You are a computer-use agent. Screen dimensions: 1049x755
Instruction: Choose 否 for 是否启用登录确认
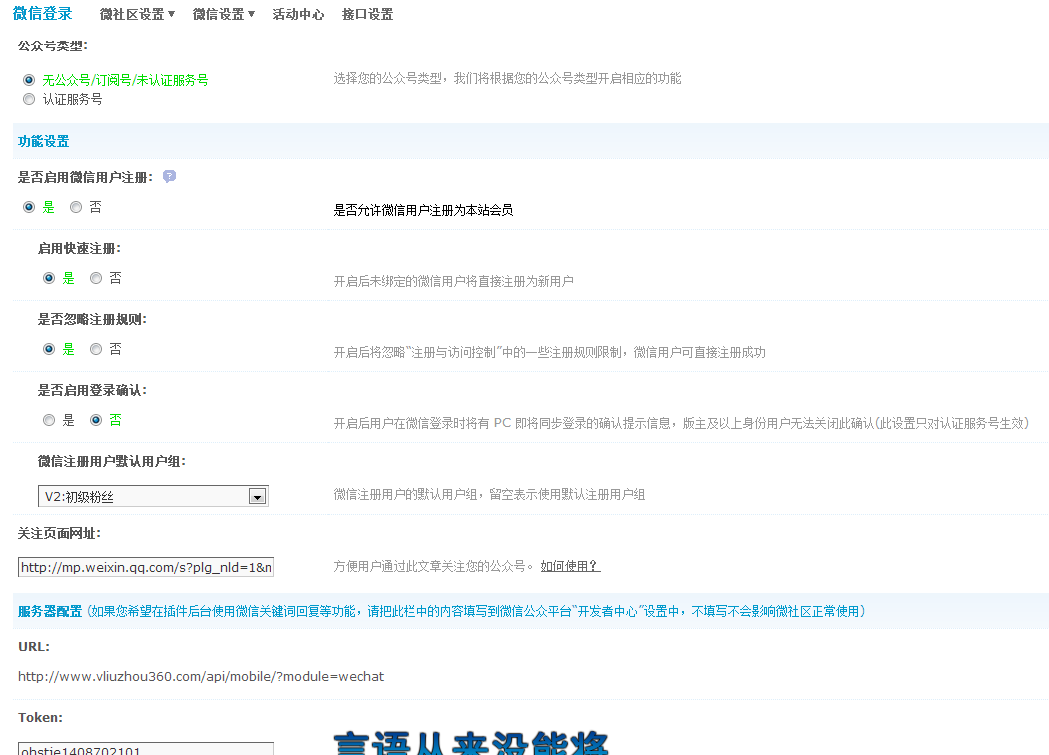96,420
